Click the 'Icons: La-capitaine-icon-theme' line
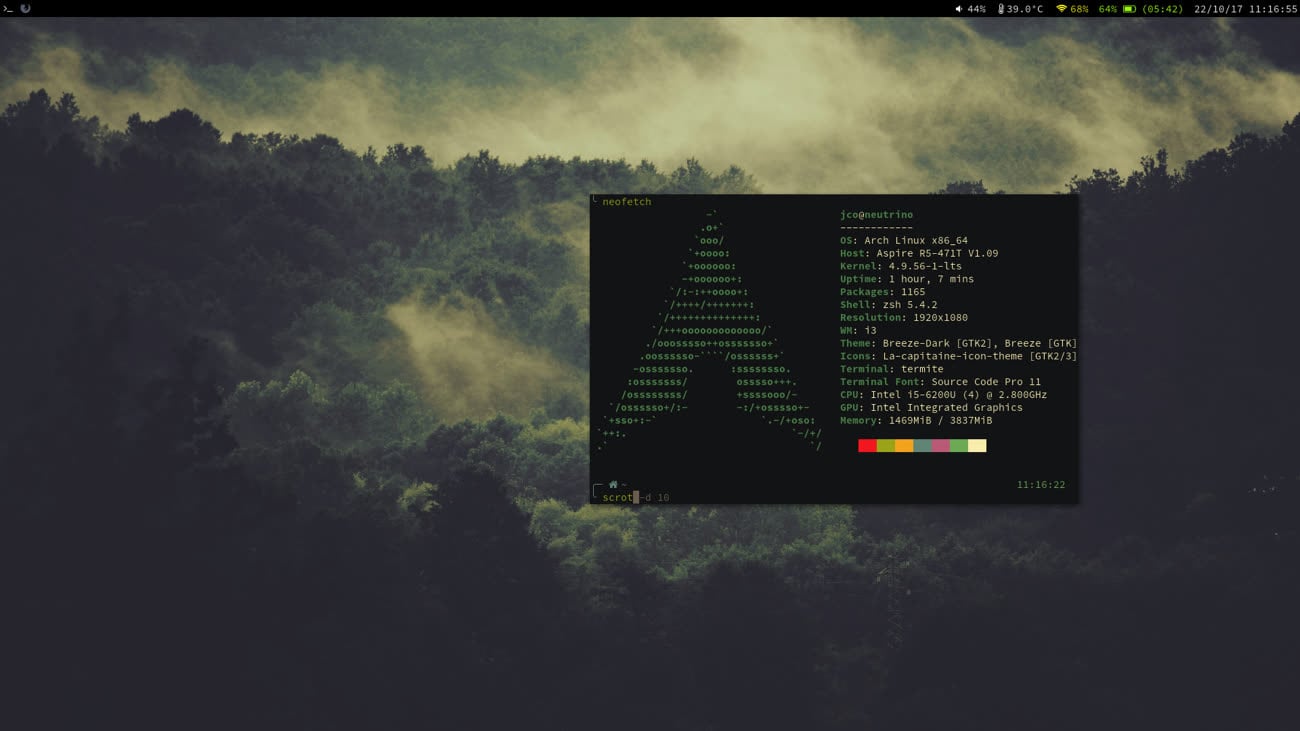The image size is (1300, 731). [958, 357]
